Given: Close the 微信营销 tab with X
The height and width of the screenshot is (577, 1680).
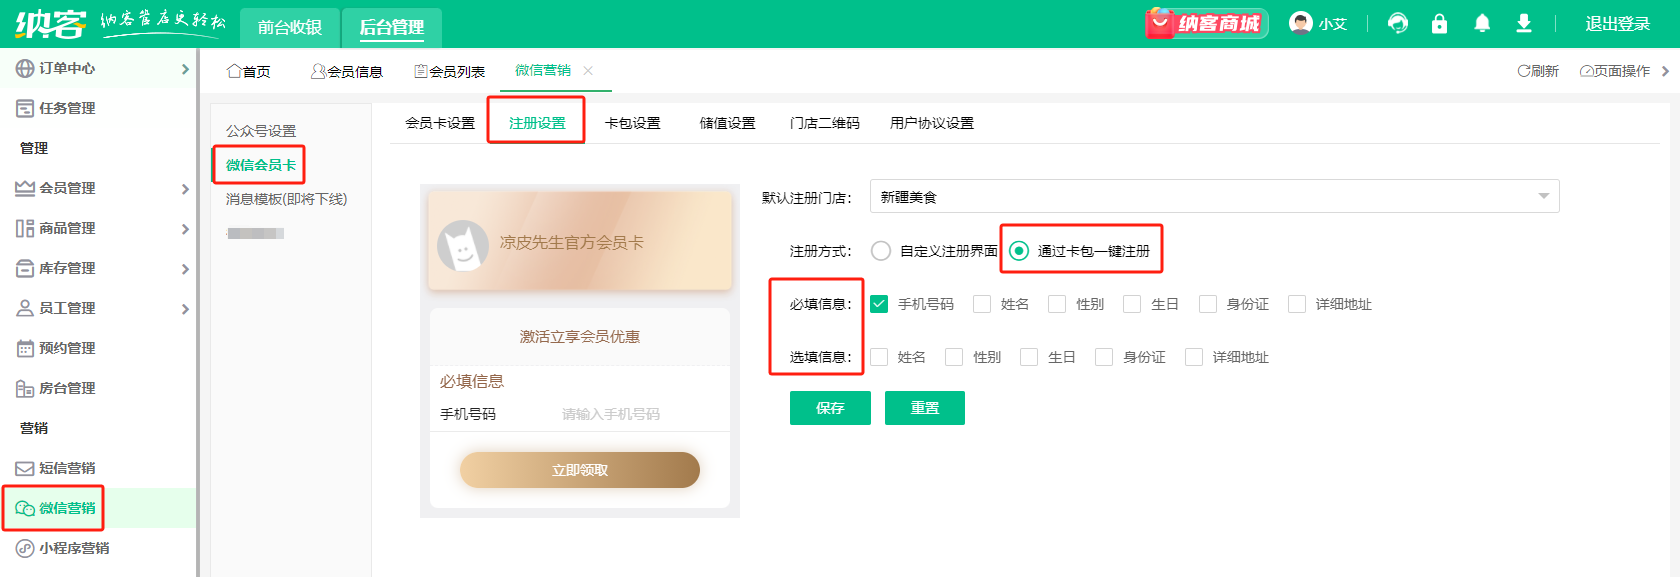Looking at the screenshot, I should (588, 70).
